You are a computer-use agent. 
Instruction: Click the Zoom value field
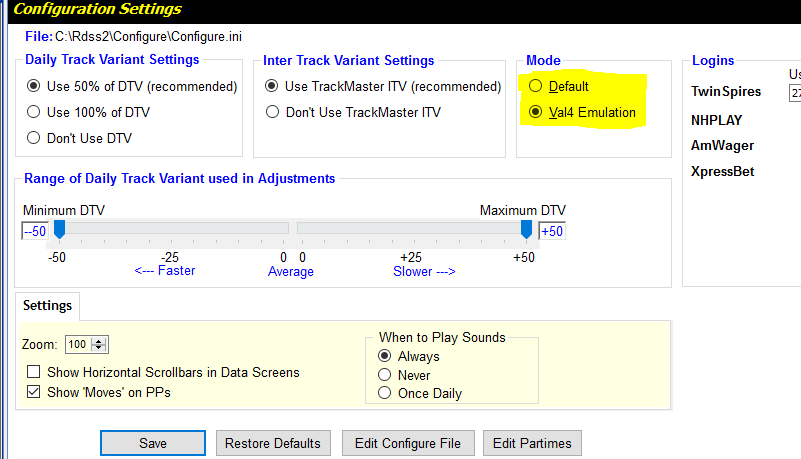click(78, 344)
